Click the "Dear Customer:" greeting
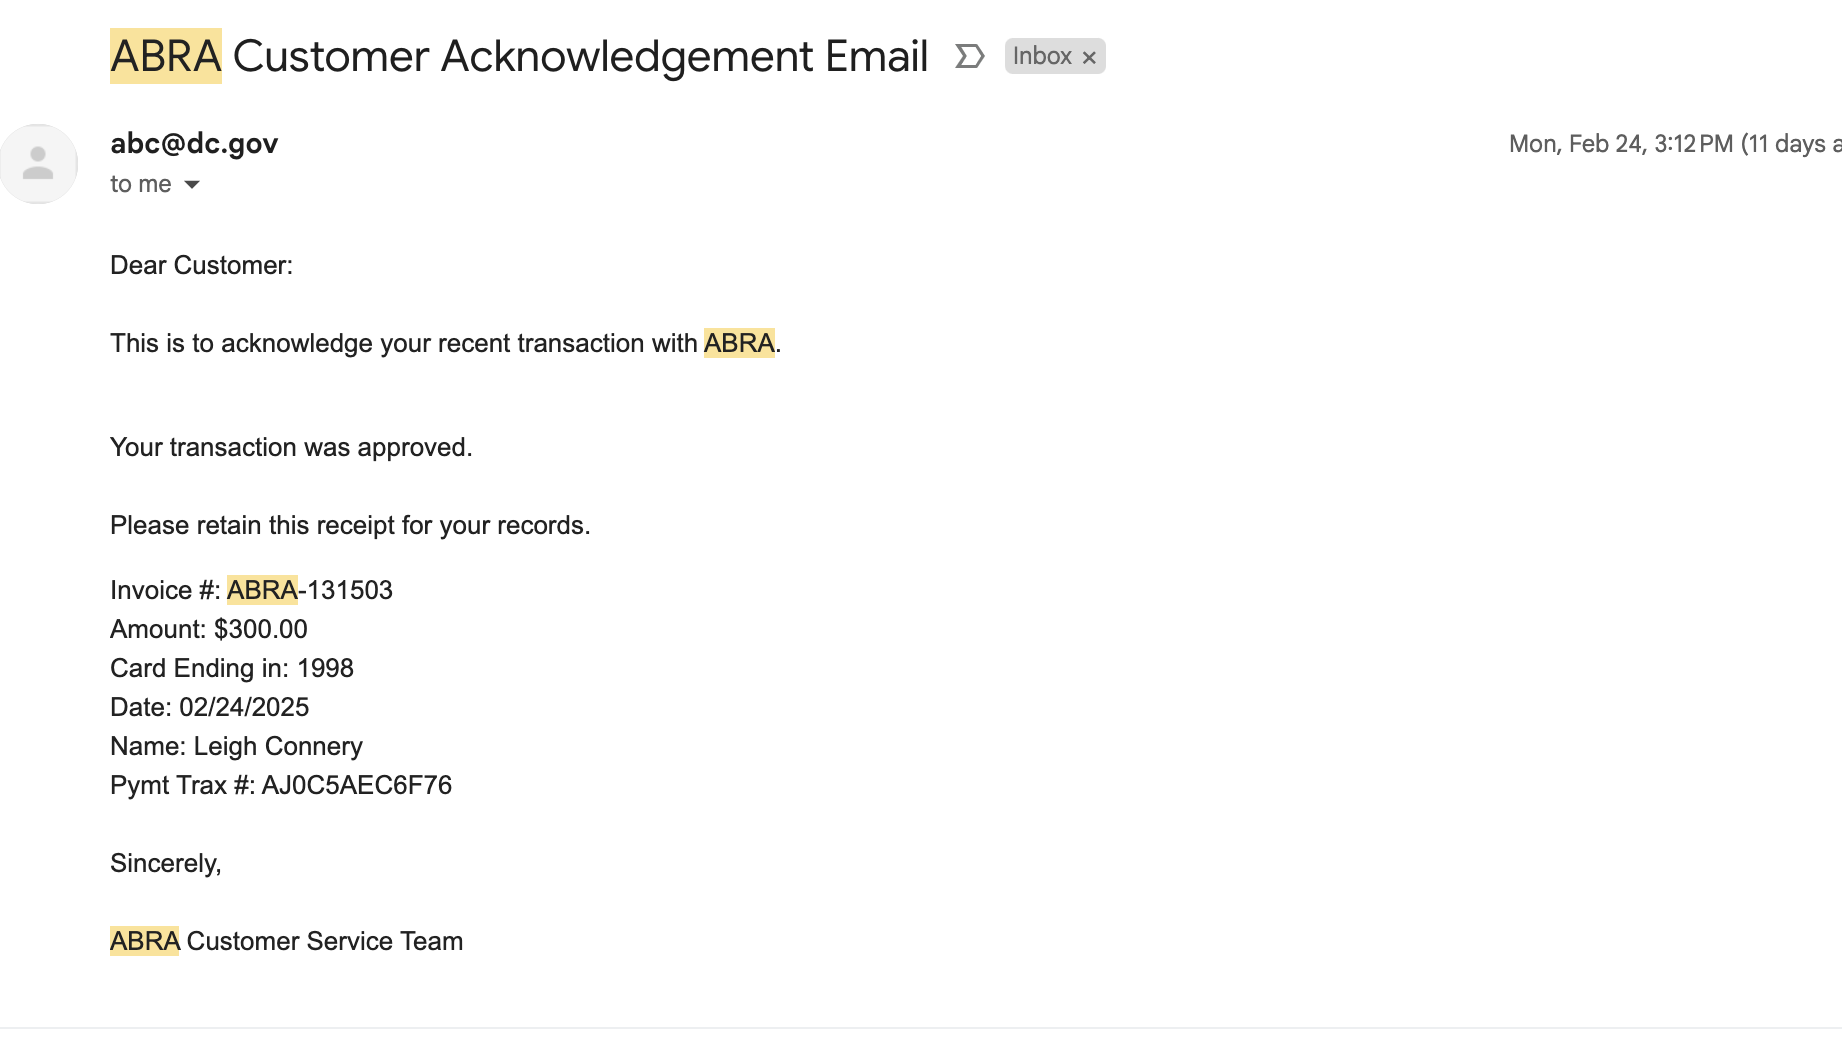Viewport: 1842px width, 1044px height. 201,265
